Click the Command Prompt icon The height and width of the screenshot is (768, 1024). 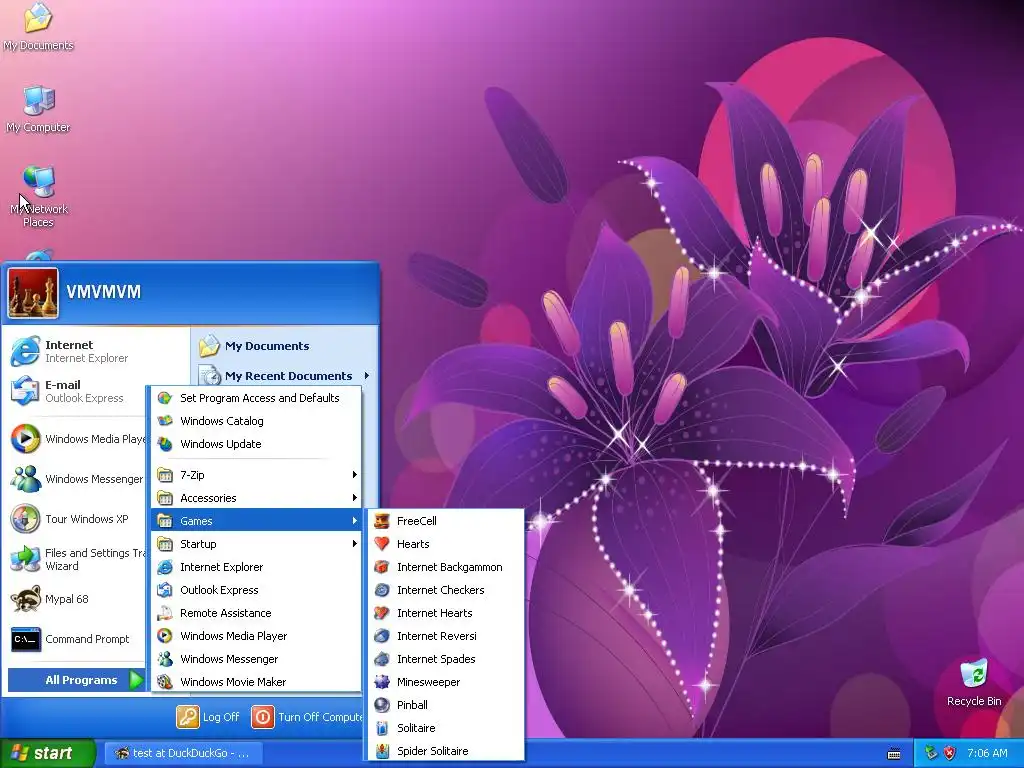(x=25, y=639)
